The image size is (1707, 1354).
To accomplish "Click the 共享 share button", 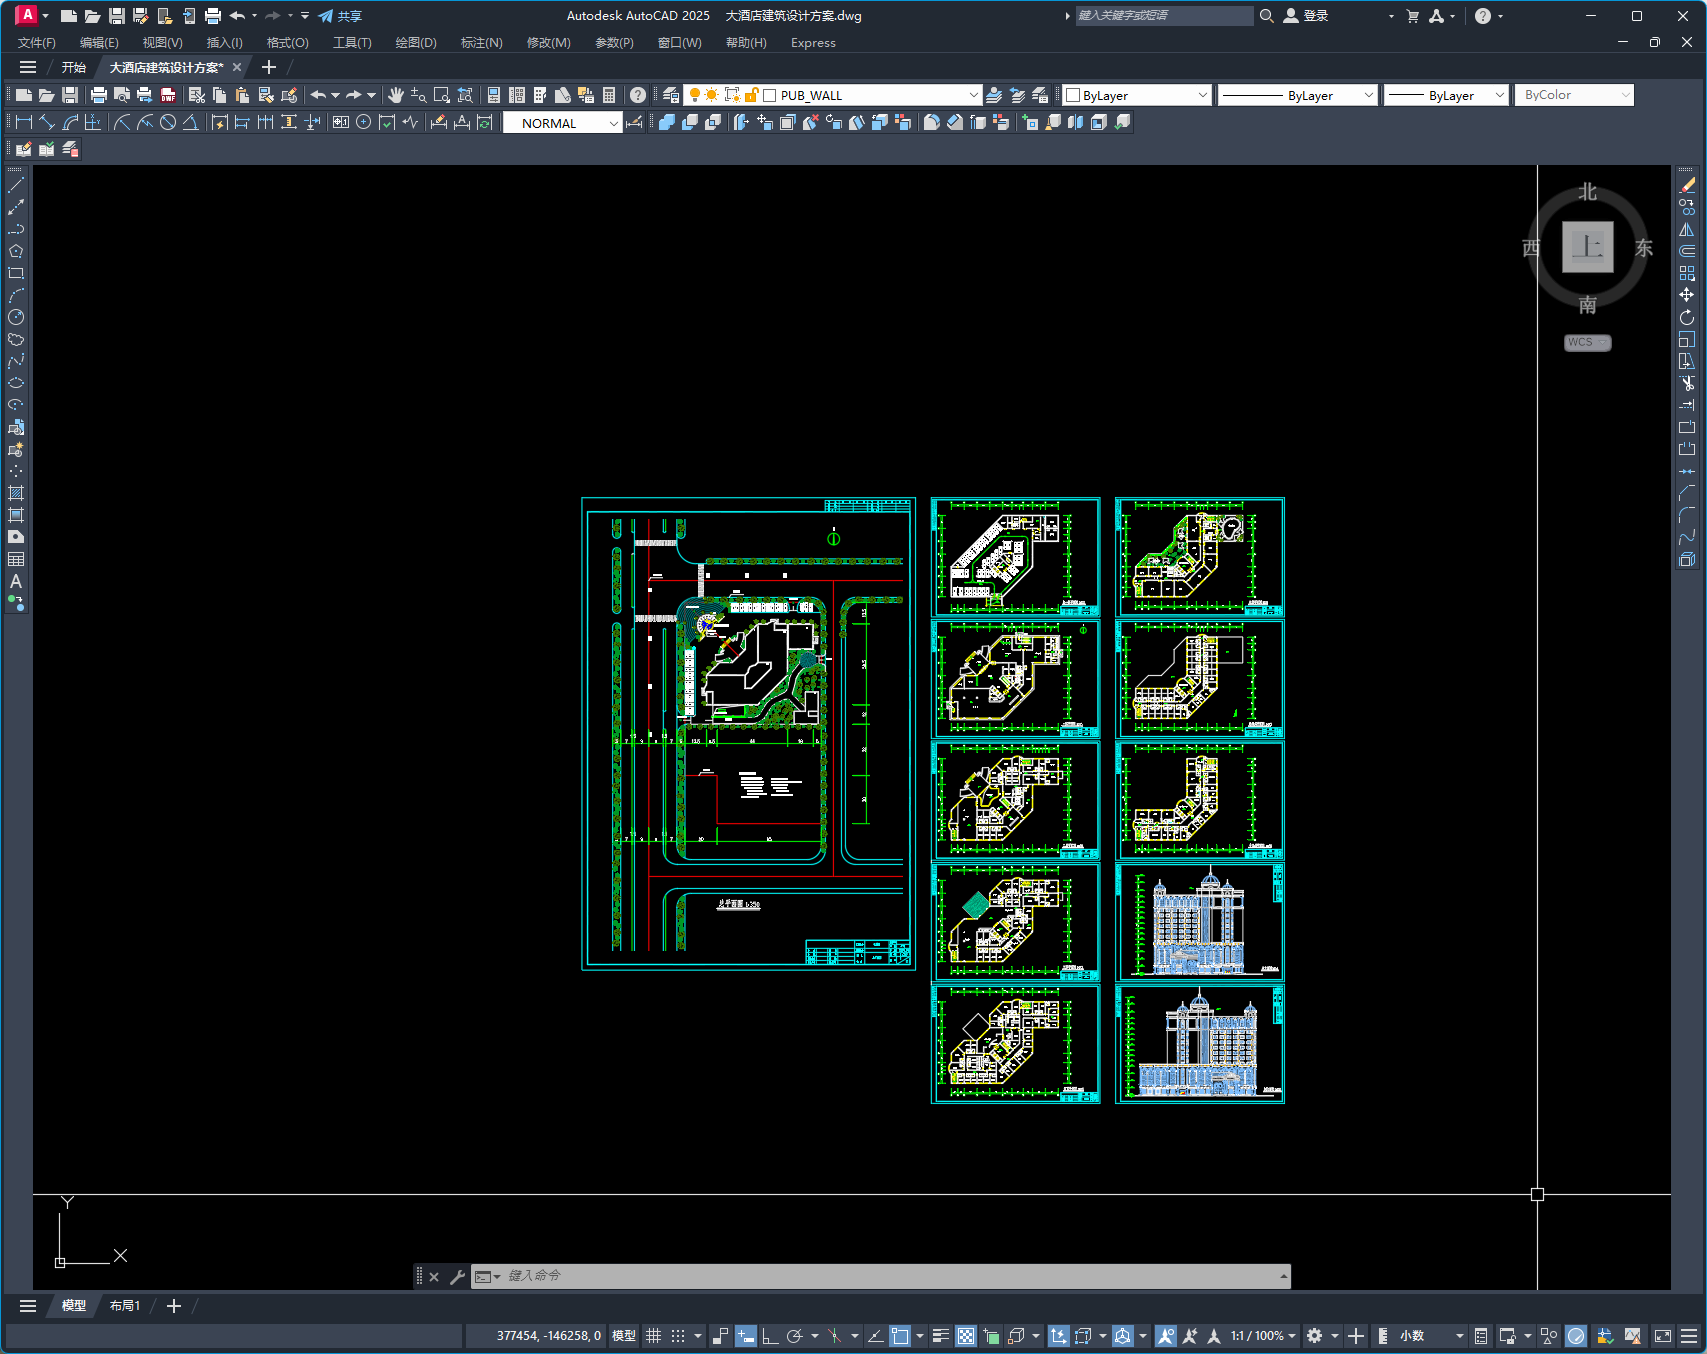I will click(x=340, y=16).
